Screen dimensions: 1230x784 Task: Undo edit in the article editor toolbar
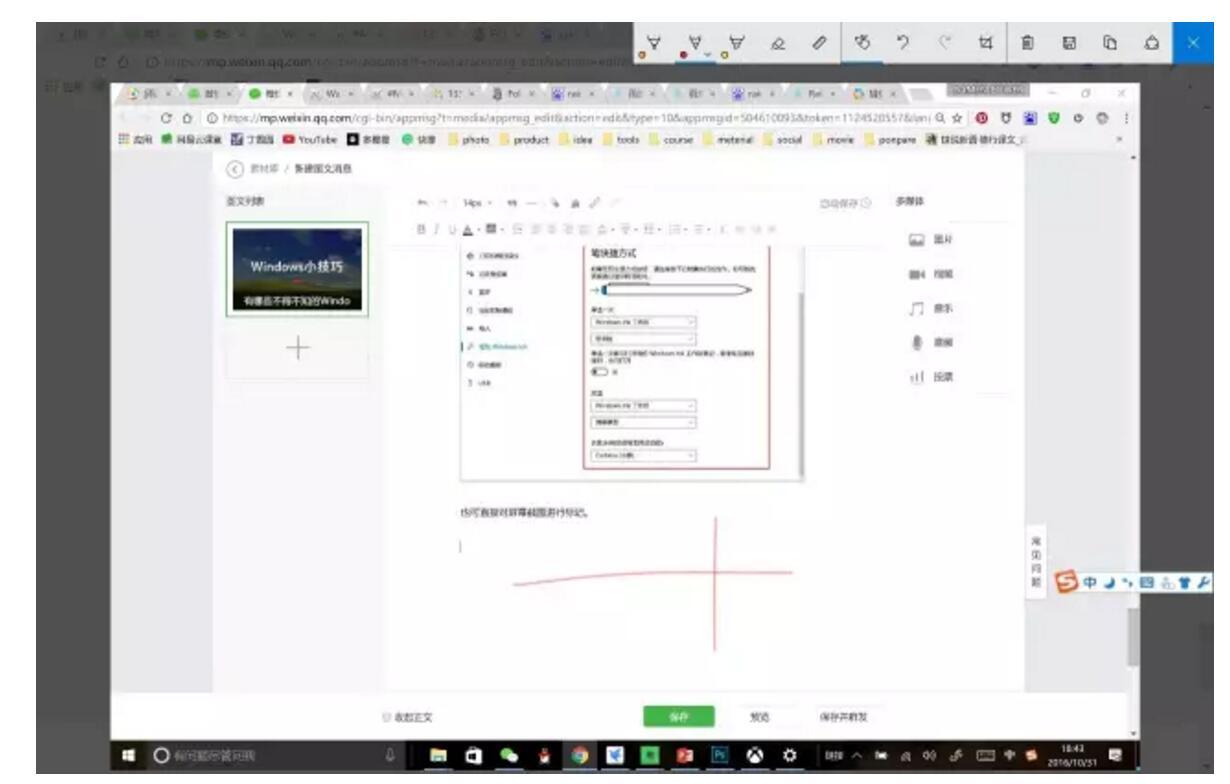tap(424, 201)
